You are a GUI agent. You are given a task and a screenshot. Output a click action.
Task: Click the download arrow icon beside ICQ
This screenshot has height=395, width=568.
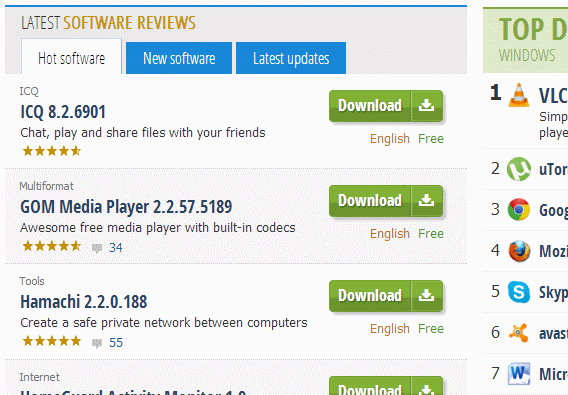click(x=427, y=106)
